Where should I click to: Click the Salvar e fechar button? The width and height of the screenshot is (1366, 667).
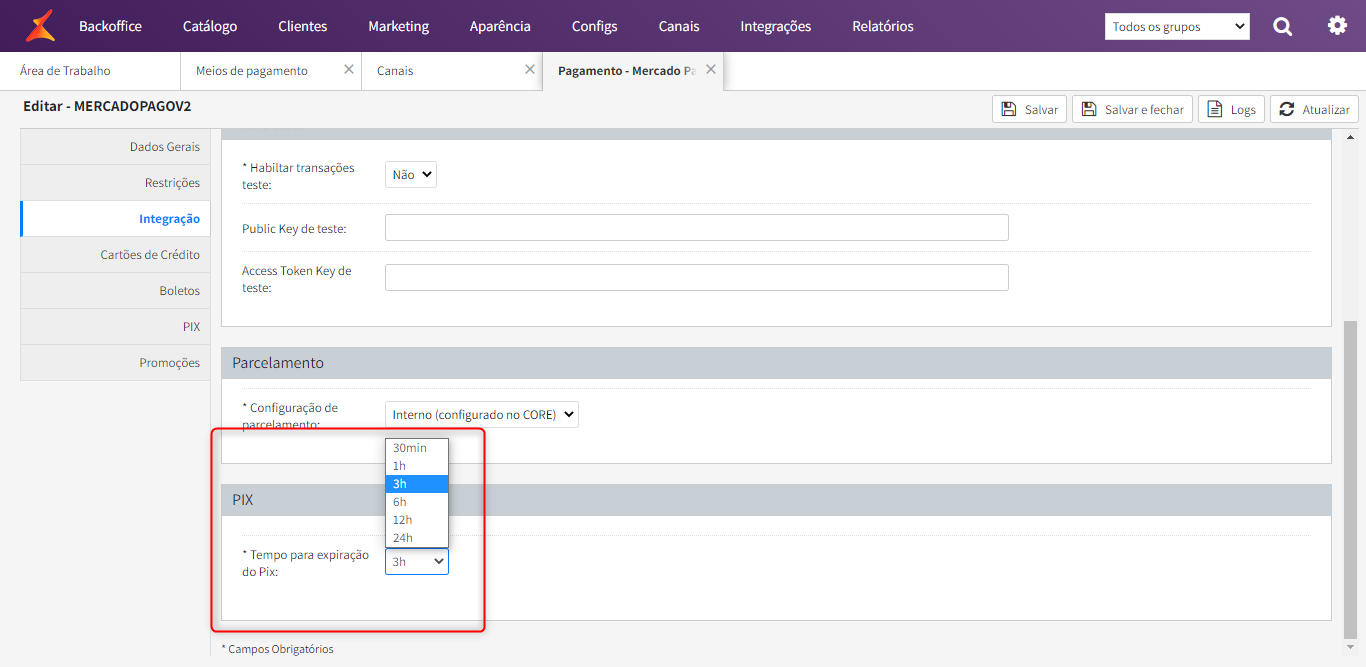[1132, 109]
